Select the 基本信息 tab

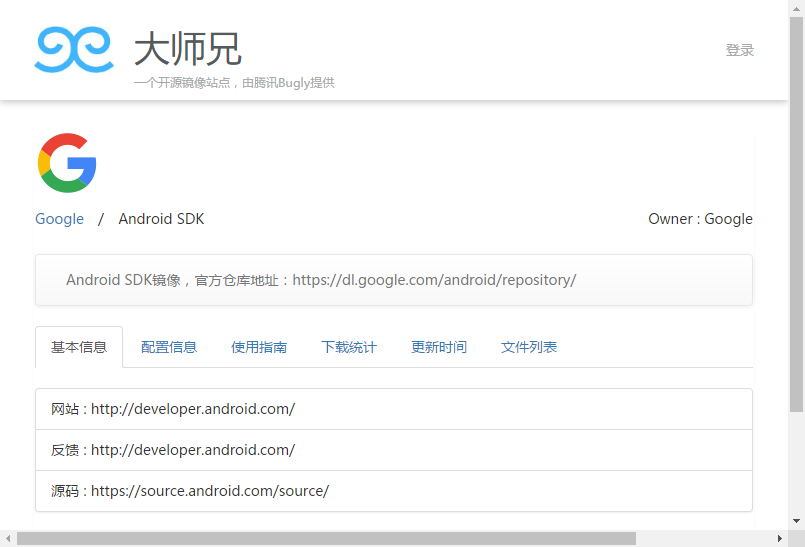pos(79,347)
